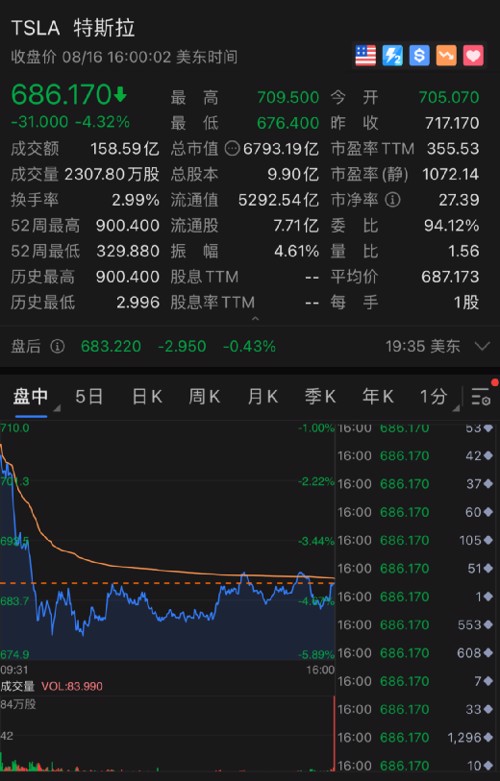
Task: Tap the orange downtrend chart icon
Action: pyautogui.click(x=446, y=55)
